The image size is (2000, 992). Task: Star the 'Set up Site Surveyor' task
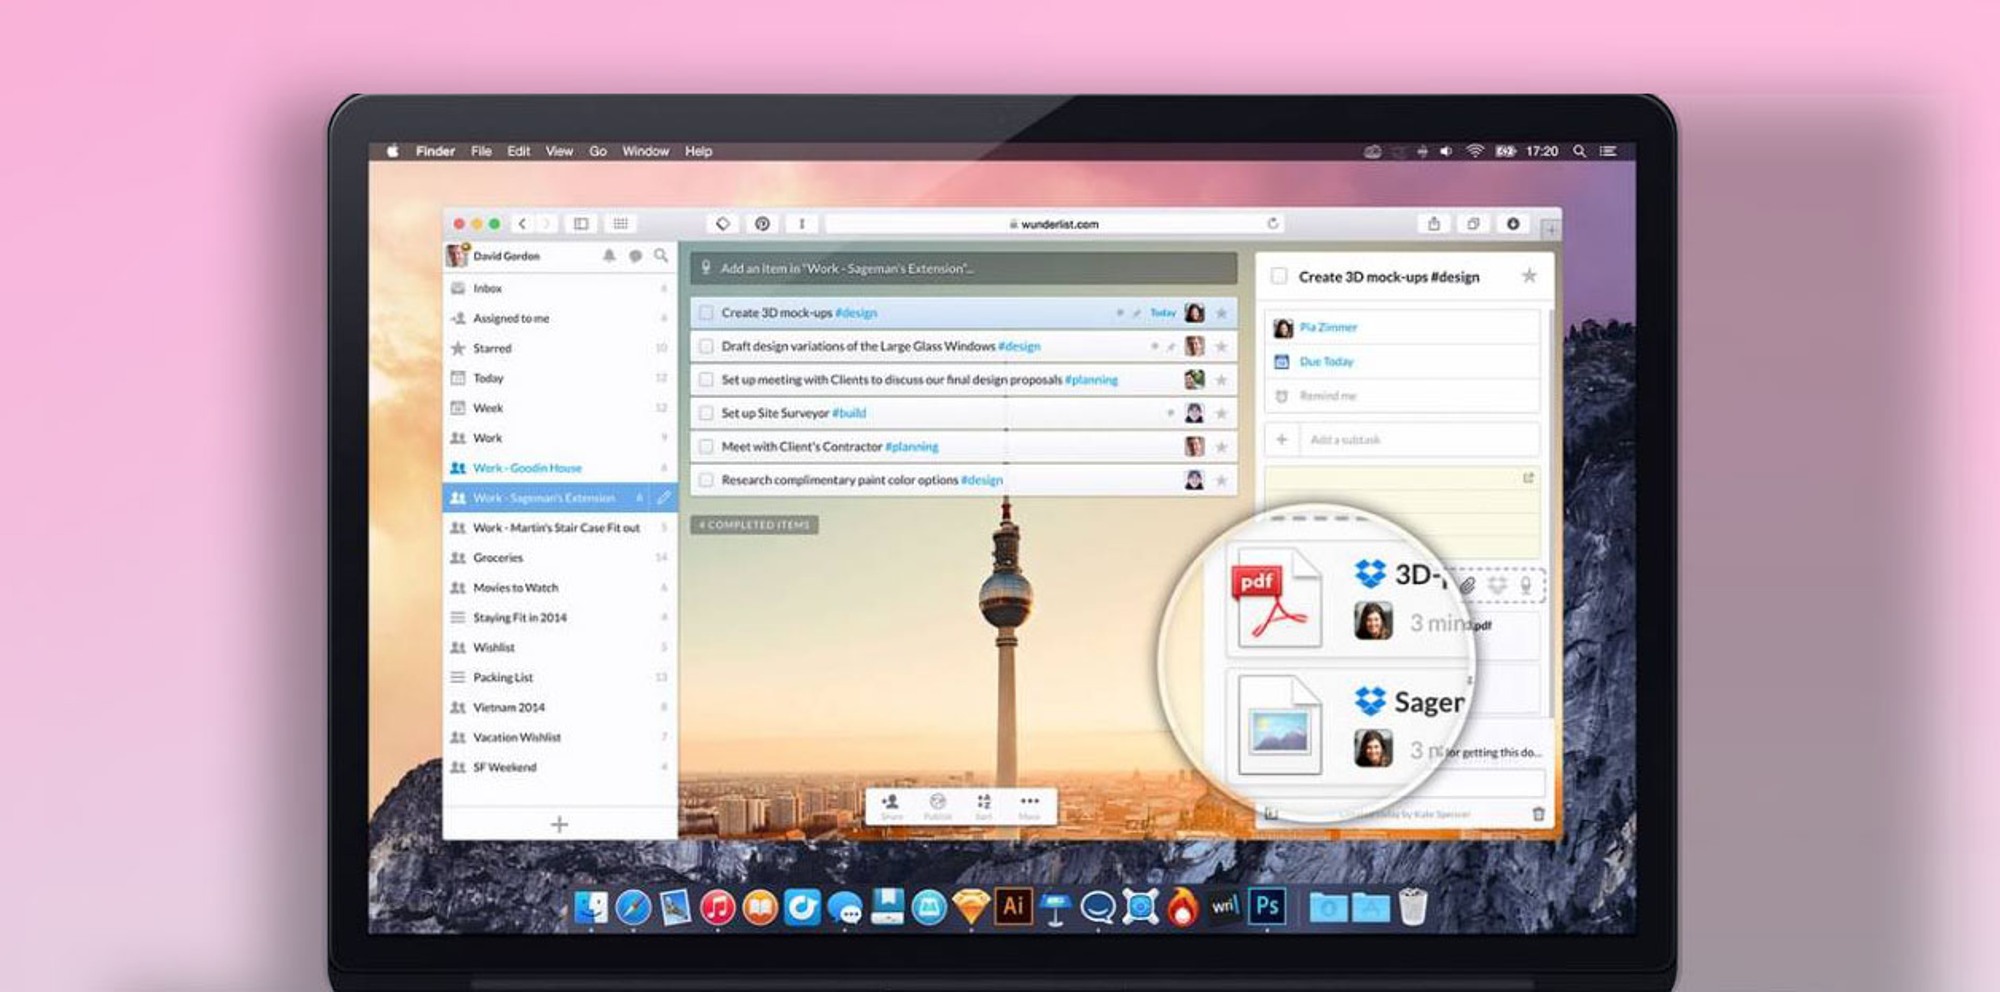[x=1221, y=413]
